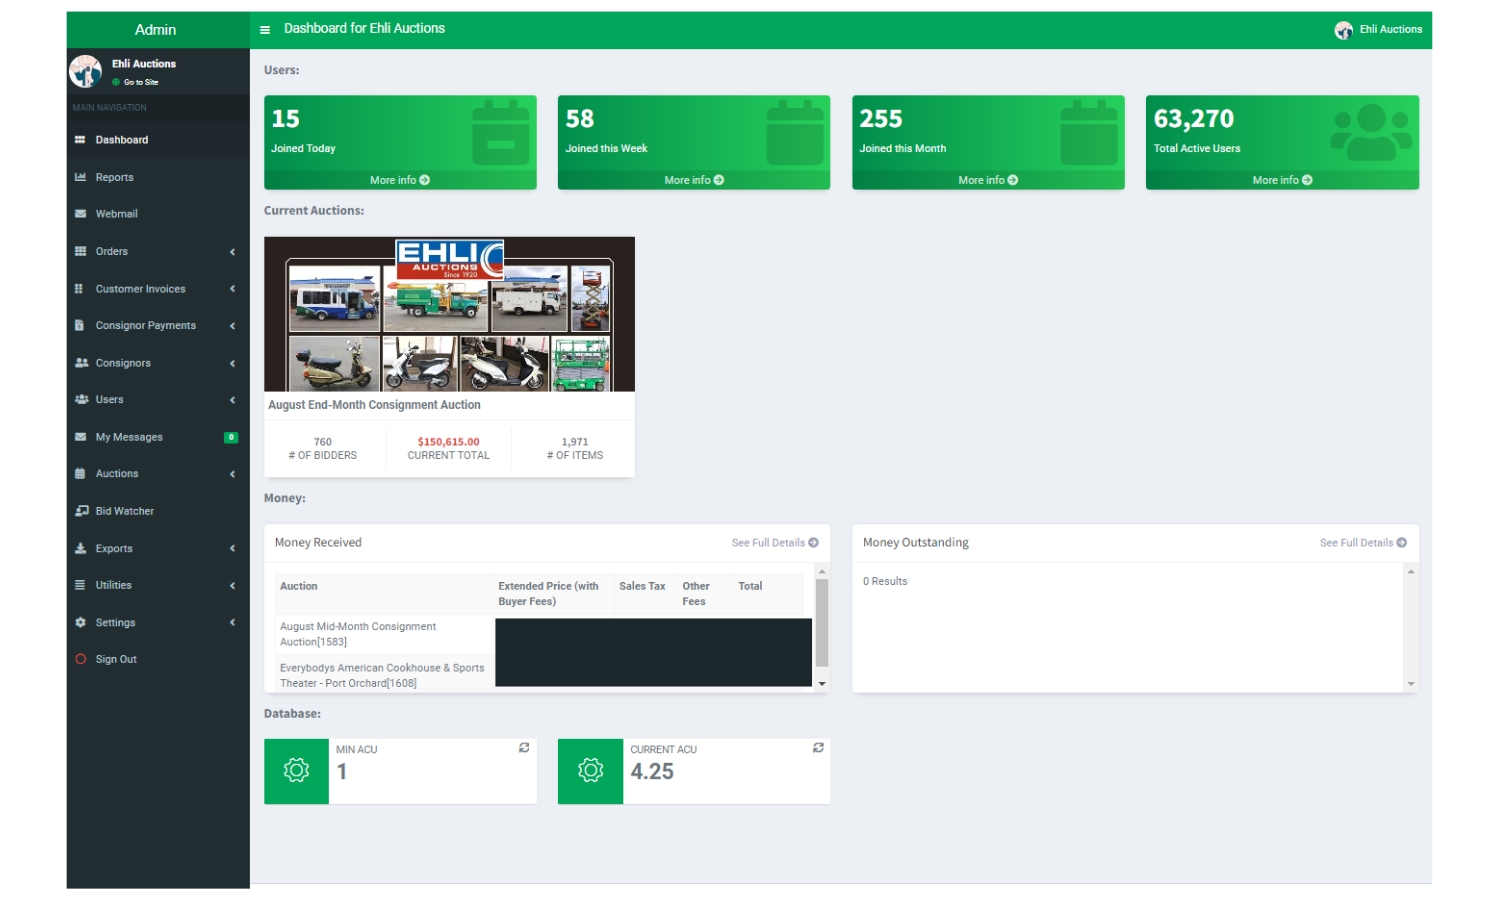Expand the Orders submenu arrow
The height and width of the screenshot is (900, 1500).
click(x=232, y=252)
